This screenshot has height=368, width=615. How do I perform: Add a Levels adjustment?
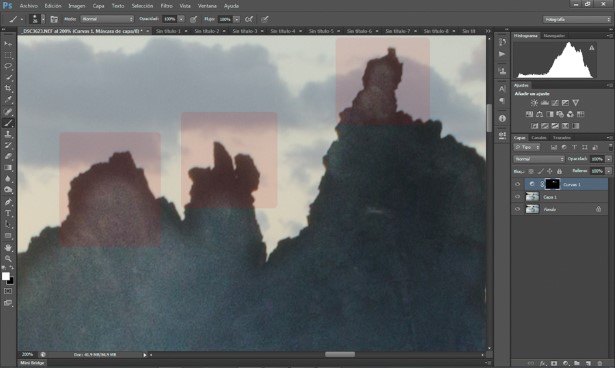544,103
